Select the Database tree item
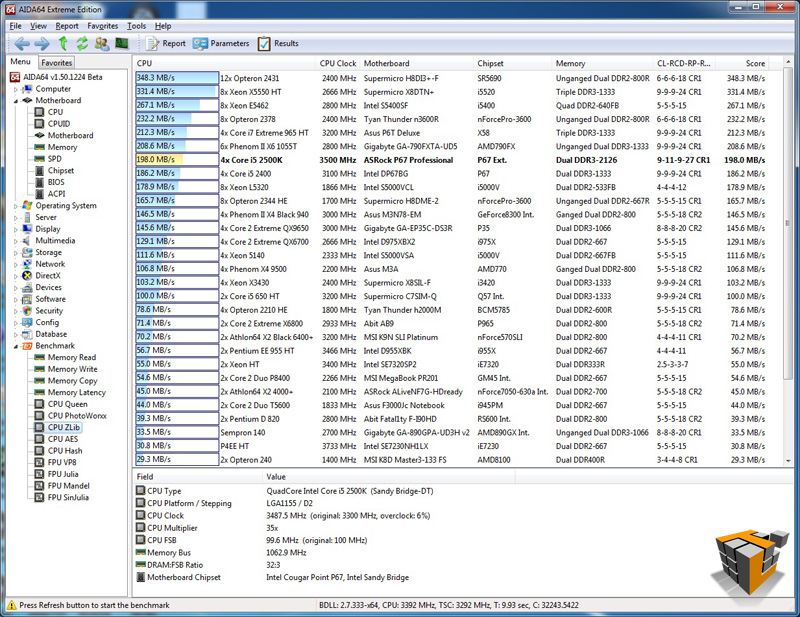Viewport: 800px width, 617px height. pyautogui.click(x=51, y=334)
